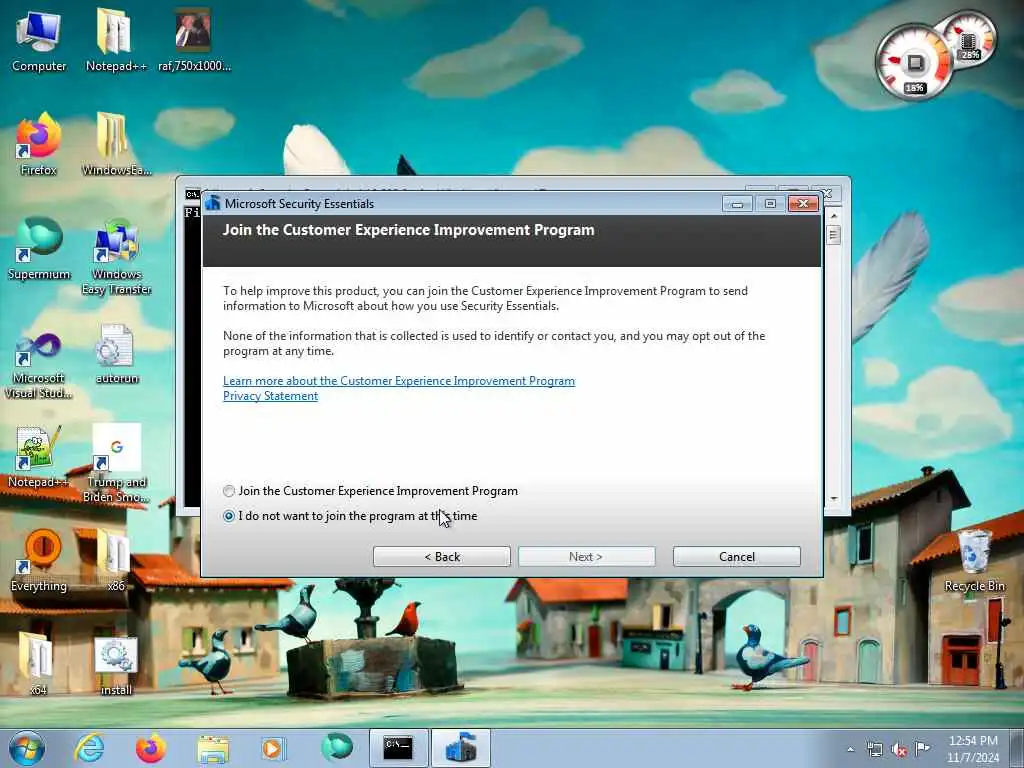Launch Firefox from the desktop shortcut
Image resolution: width=1024 pixels, height=768 pixels.
(x=39, y=144)
